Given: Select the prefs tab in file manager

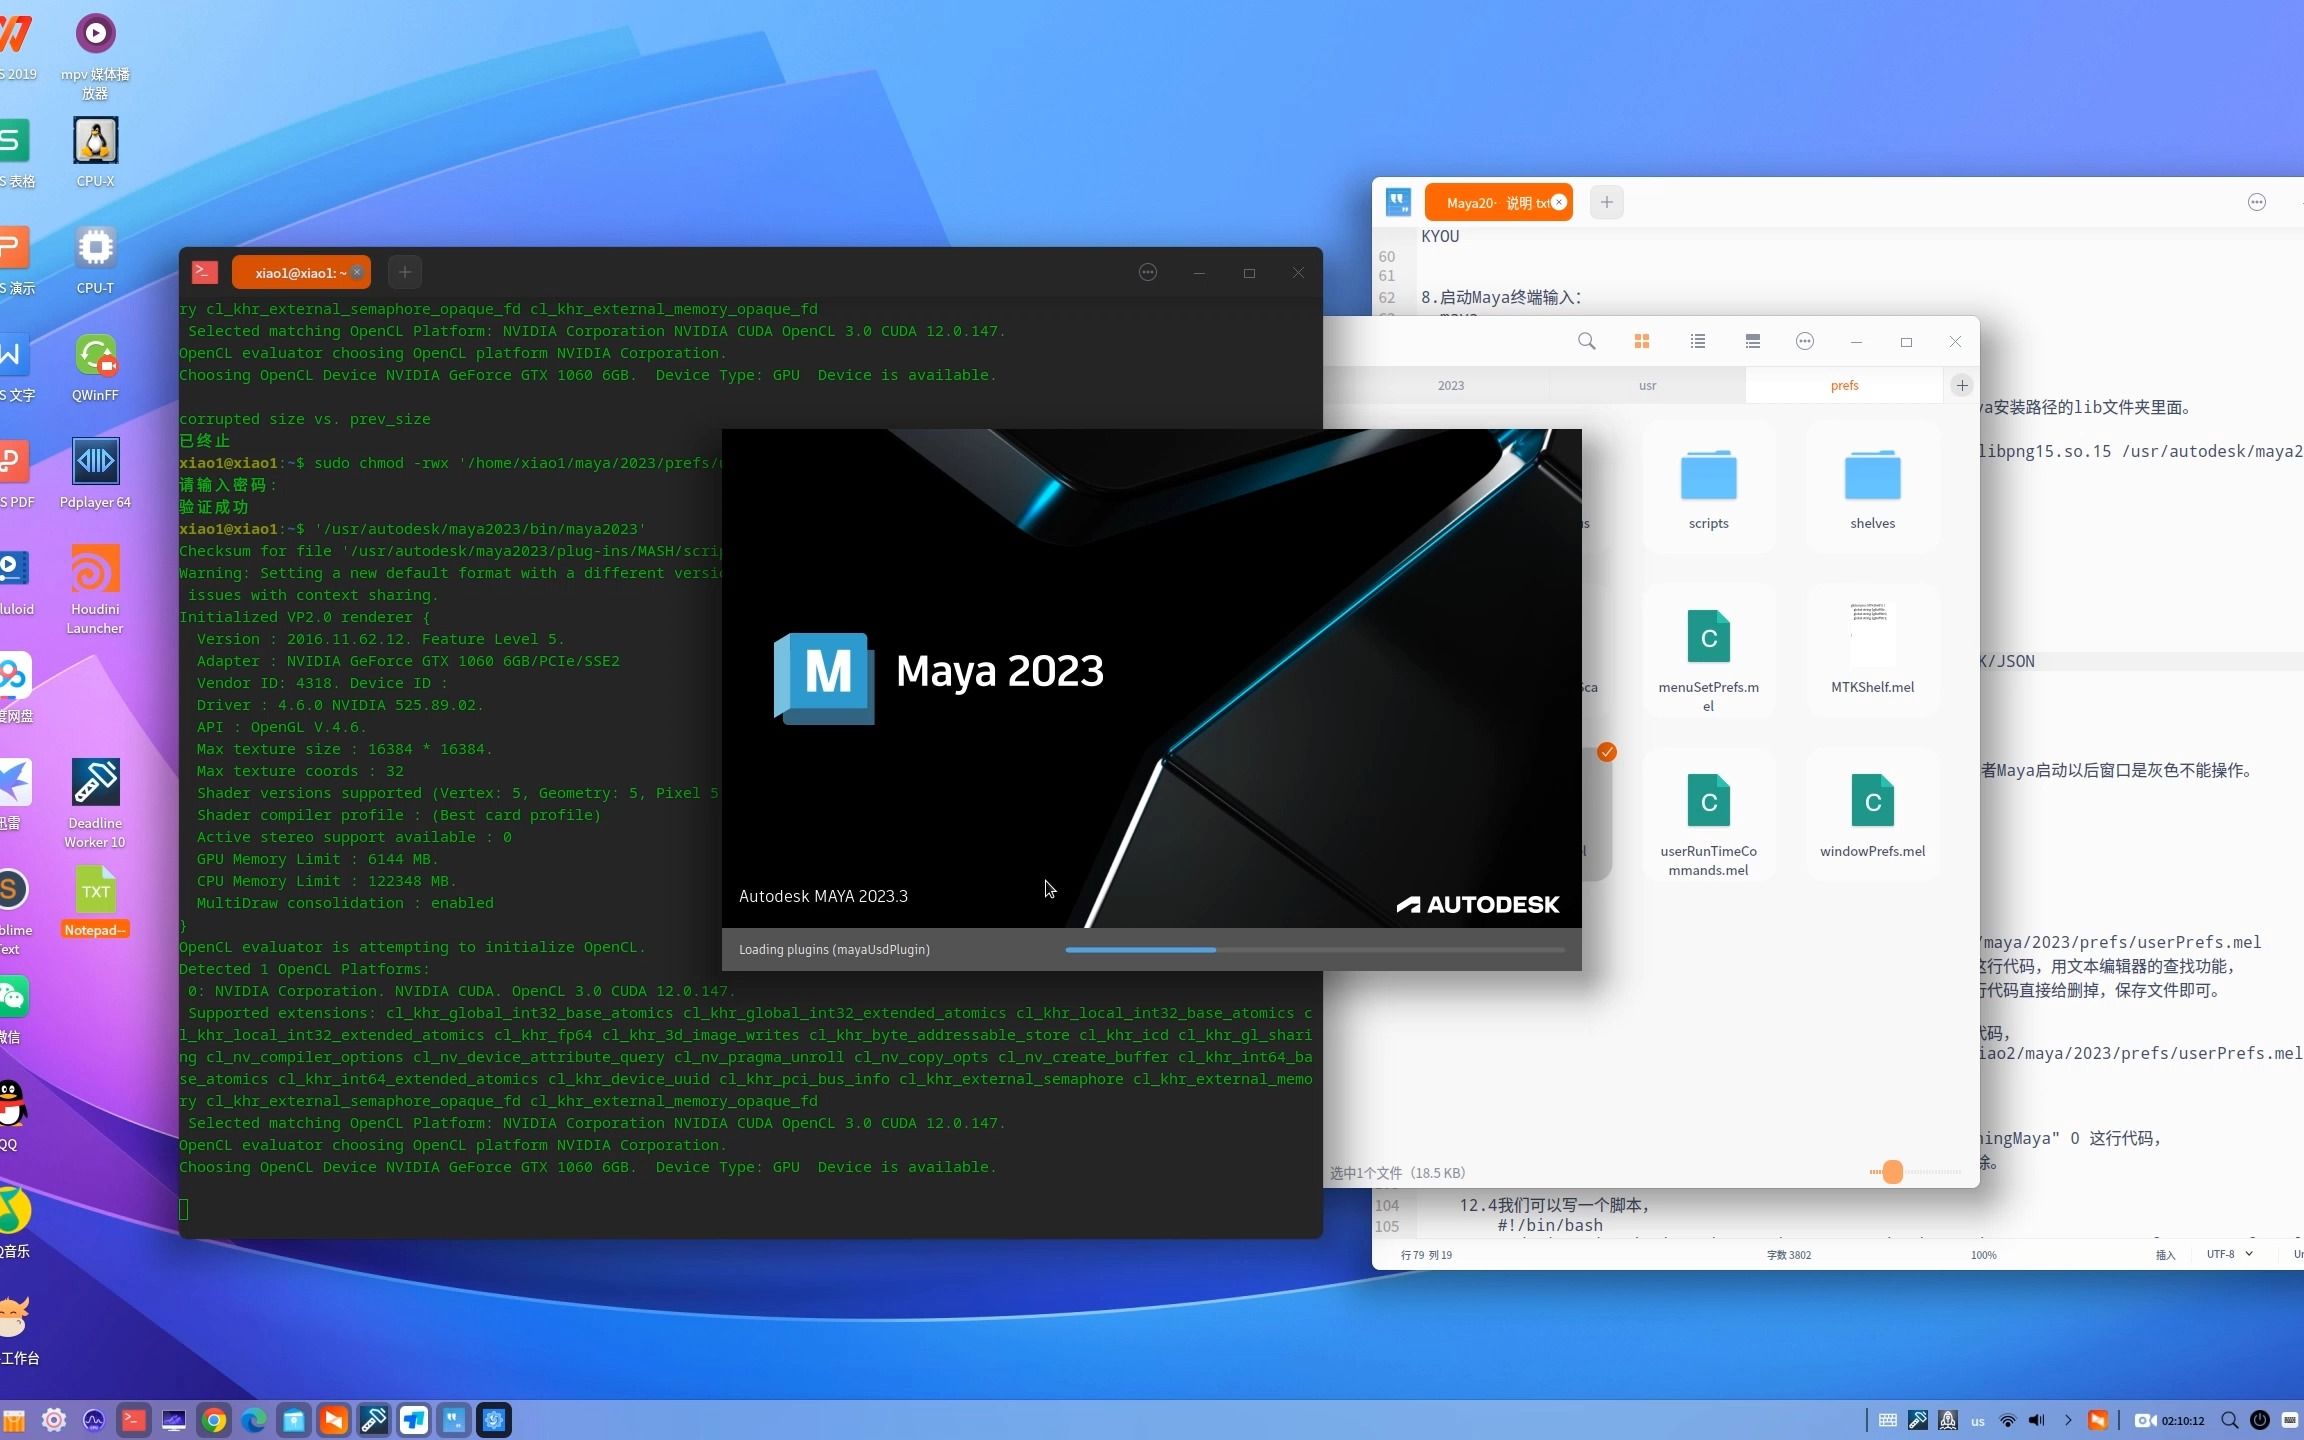Looking at the screenshot, I should 1844,385.
